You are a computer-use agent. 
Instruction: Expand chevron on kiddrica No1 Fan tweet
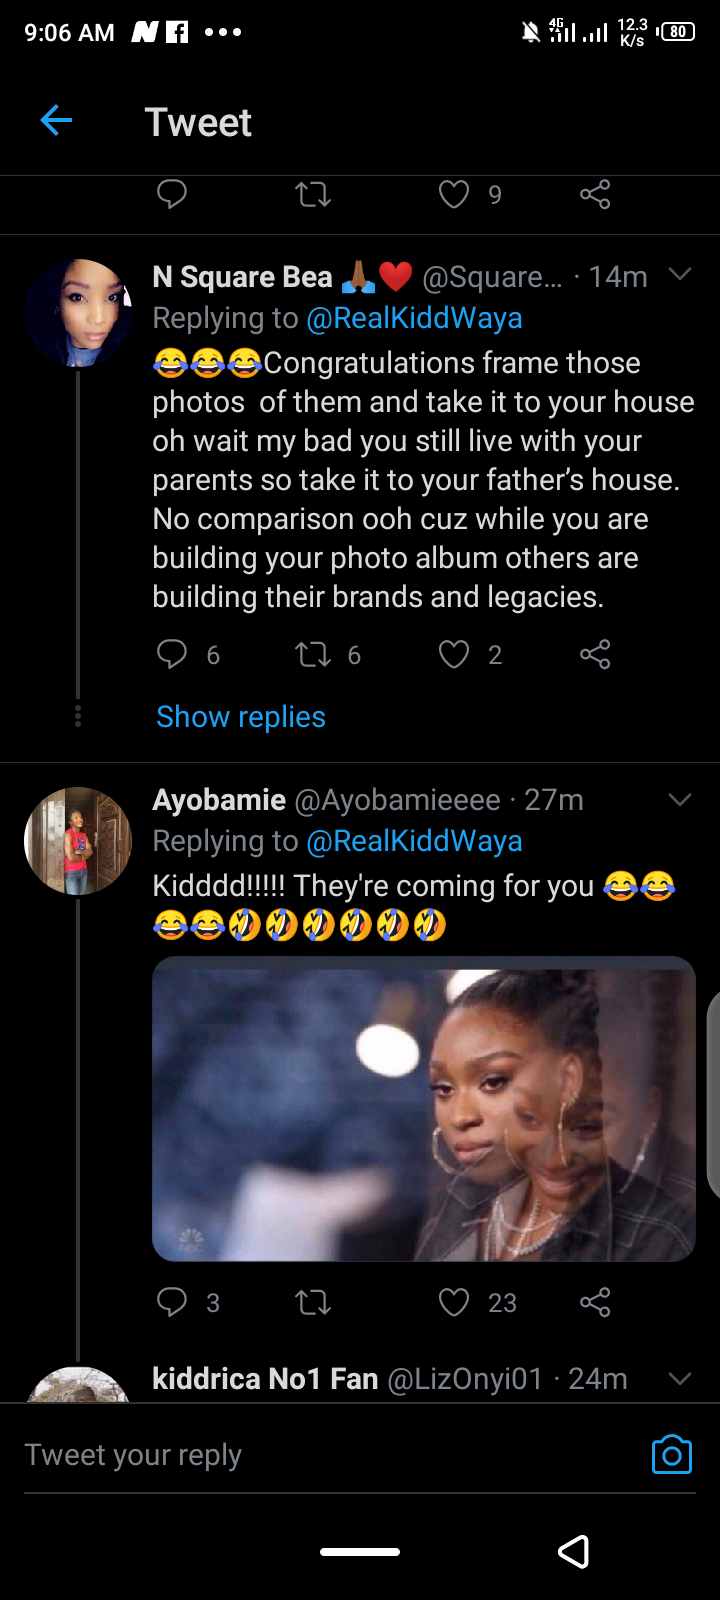tap(680, 1379)
